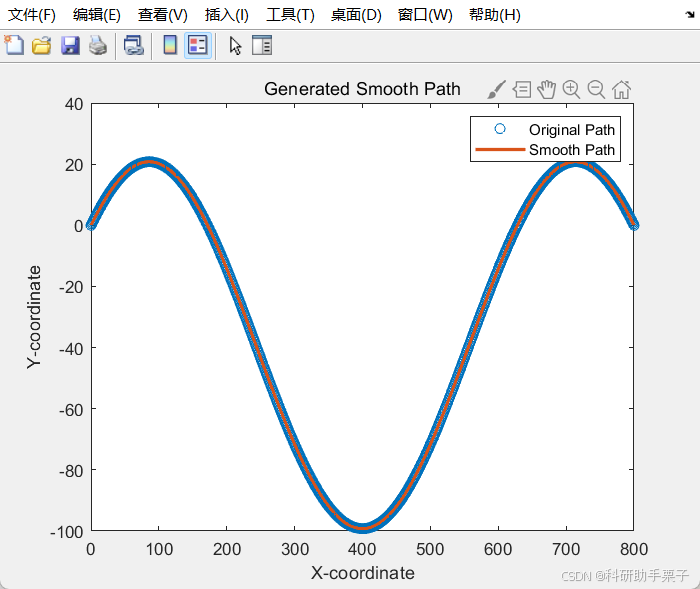Select the Edit Plot arrow tool

tap(235, 46)
